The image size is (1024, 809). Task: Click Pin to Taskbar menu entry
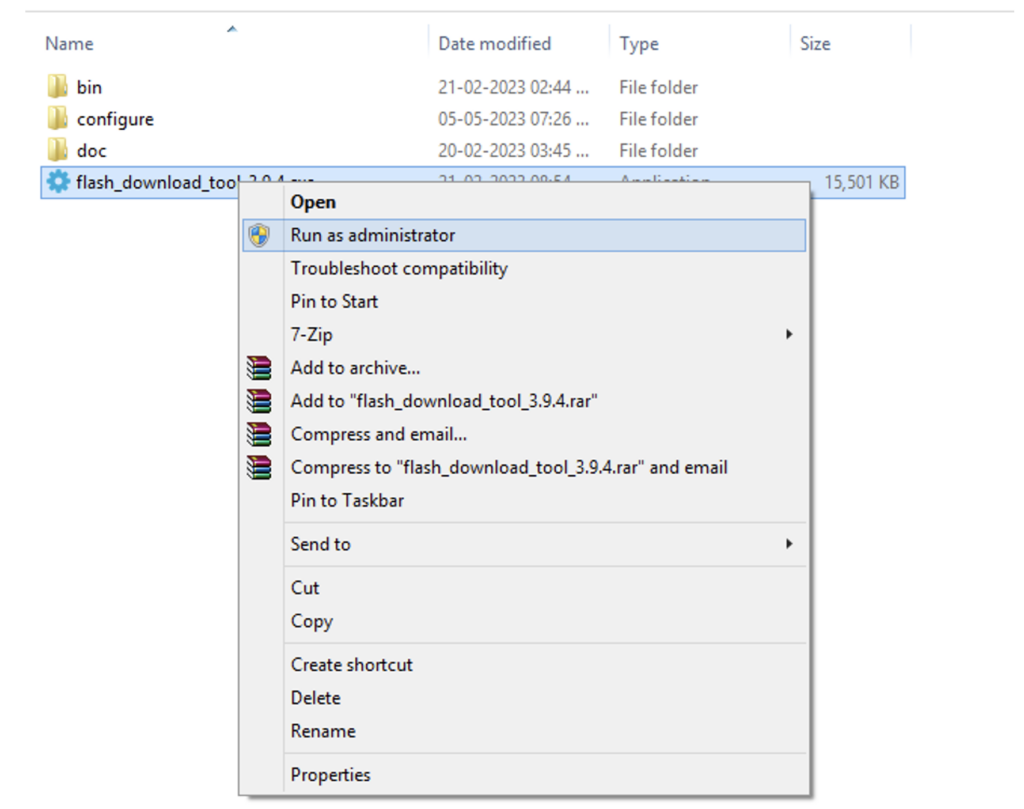coord(347,500)
